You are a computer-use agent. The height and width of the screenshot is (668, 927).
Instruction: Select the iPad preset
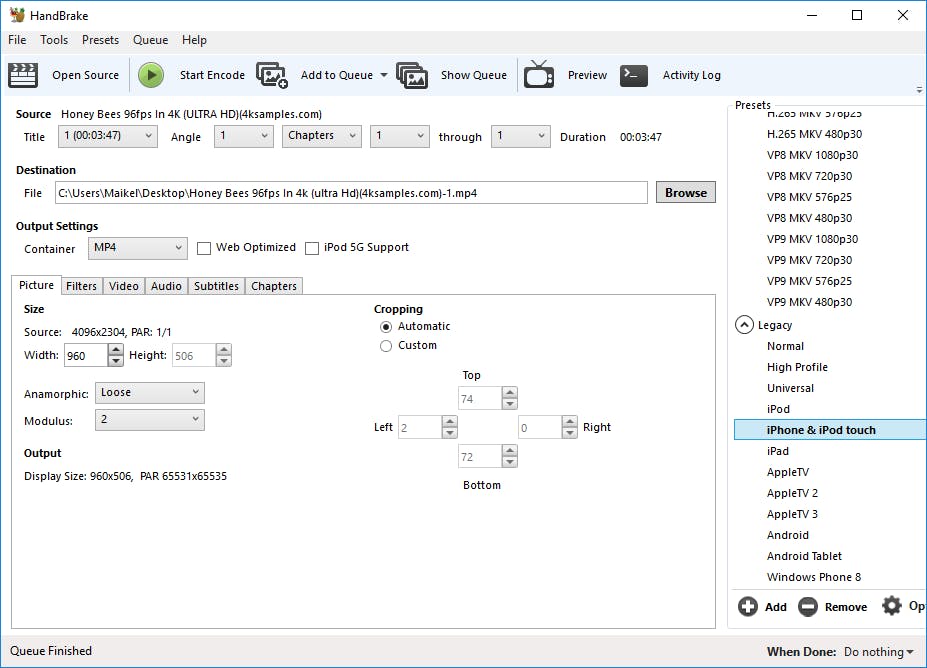777,451
